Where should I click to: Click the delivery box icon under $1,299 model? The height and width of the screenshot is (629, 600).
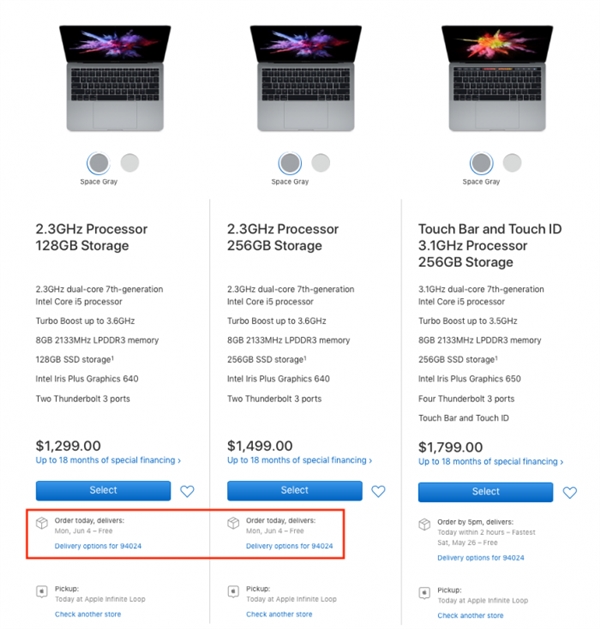coord(42,523)
